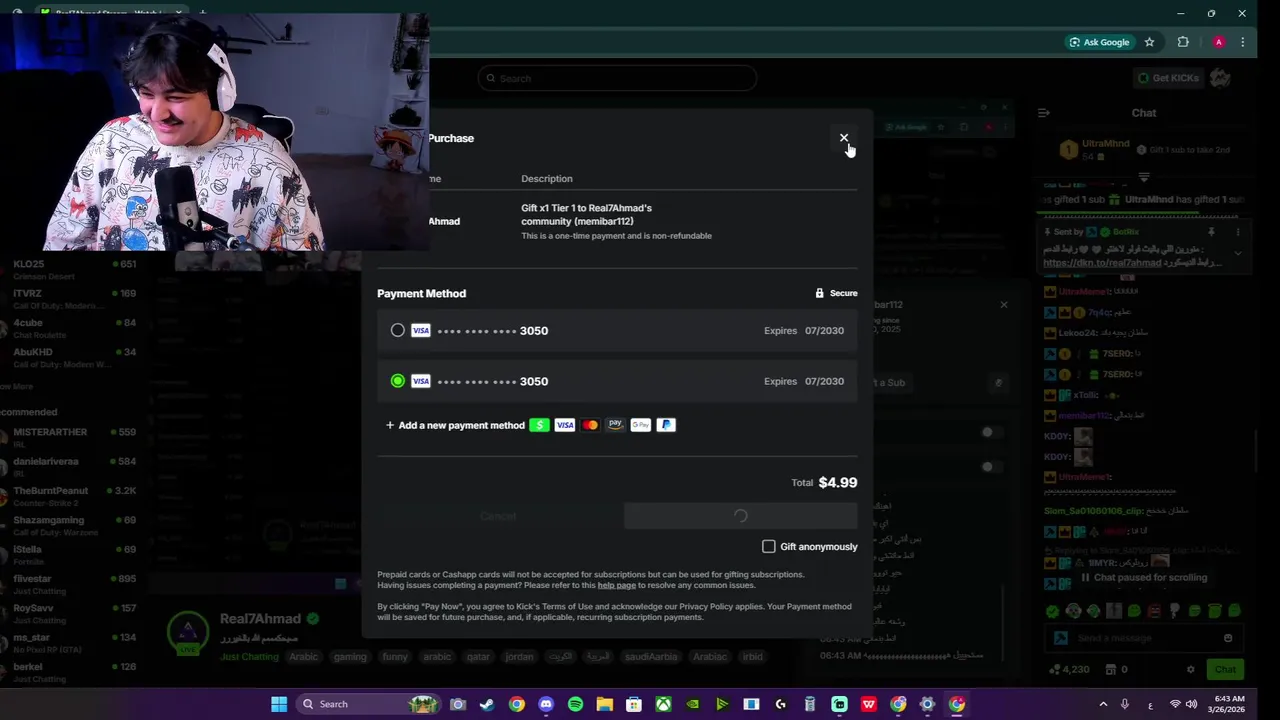Open chat settings gear
Viewport: 1280px width, 720px height.
(x=1190, y=669)
